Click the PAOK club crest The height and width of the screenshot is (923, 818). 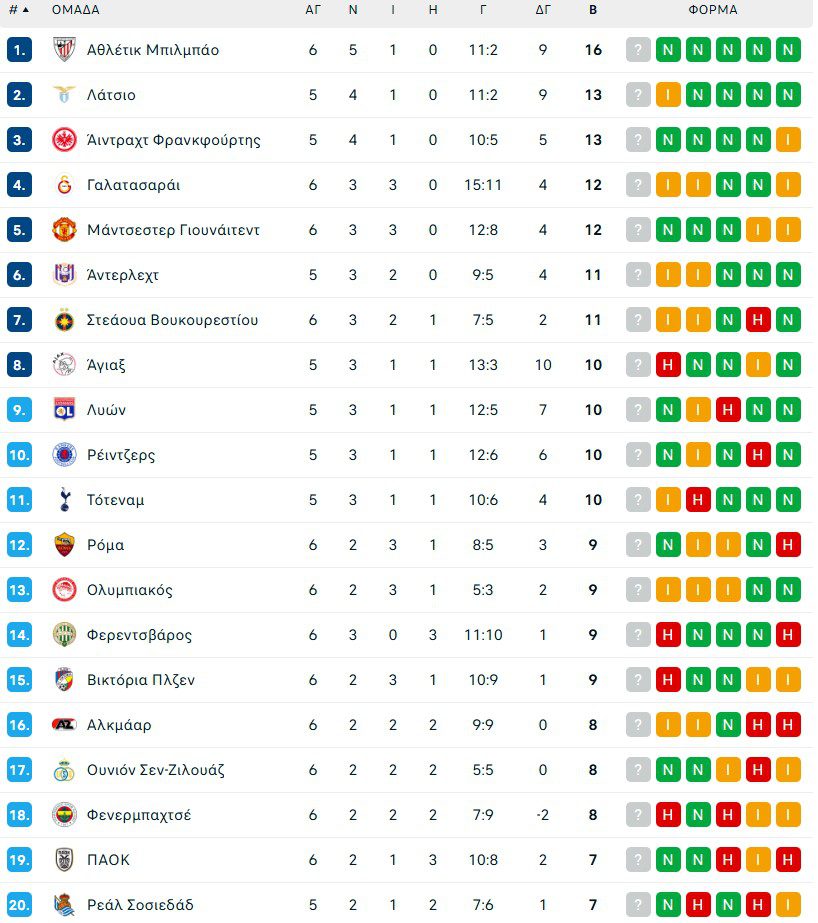tap(64, 860)
